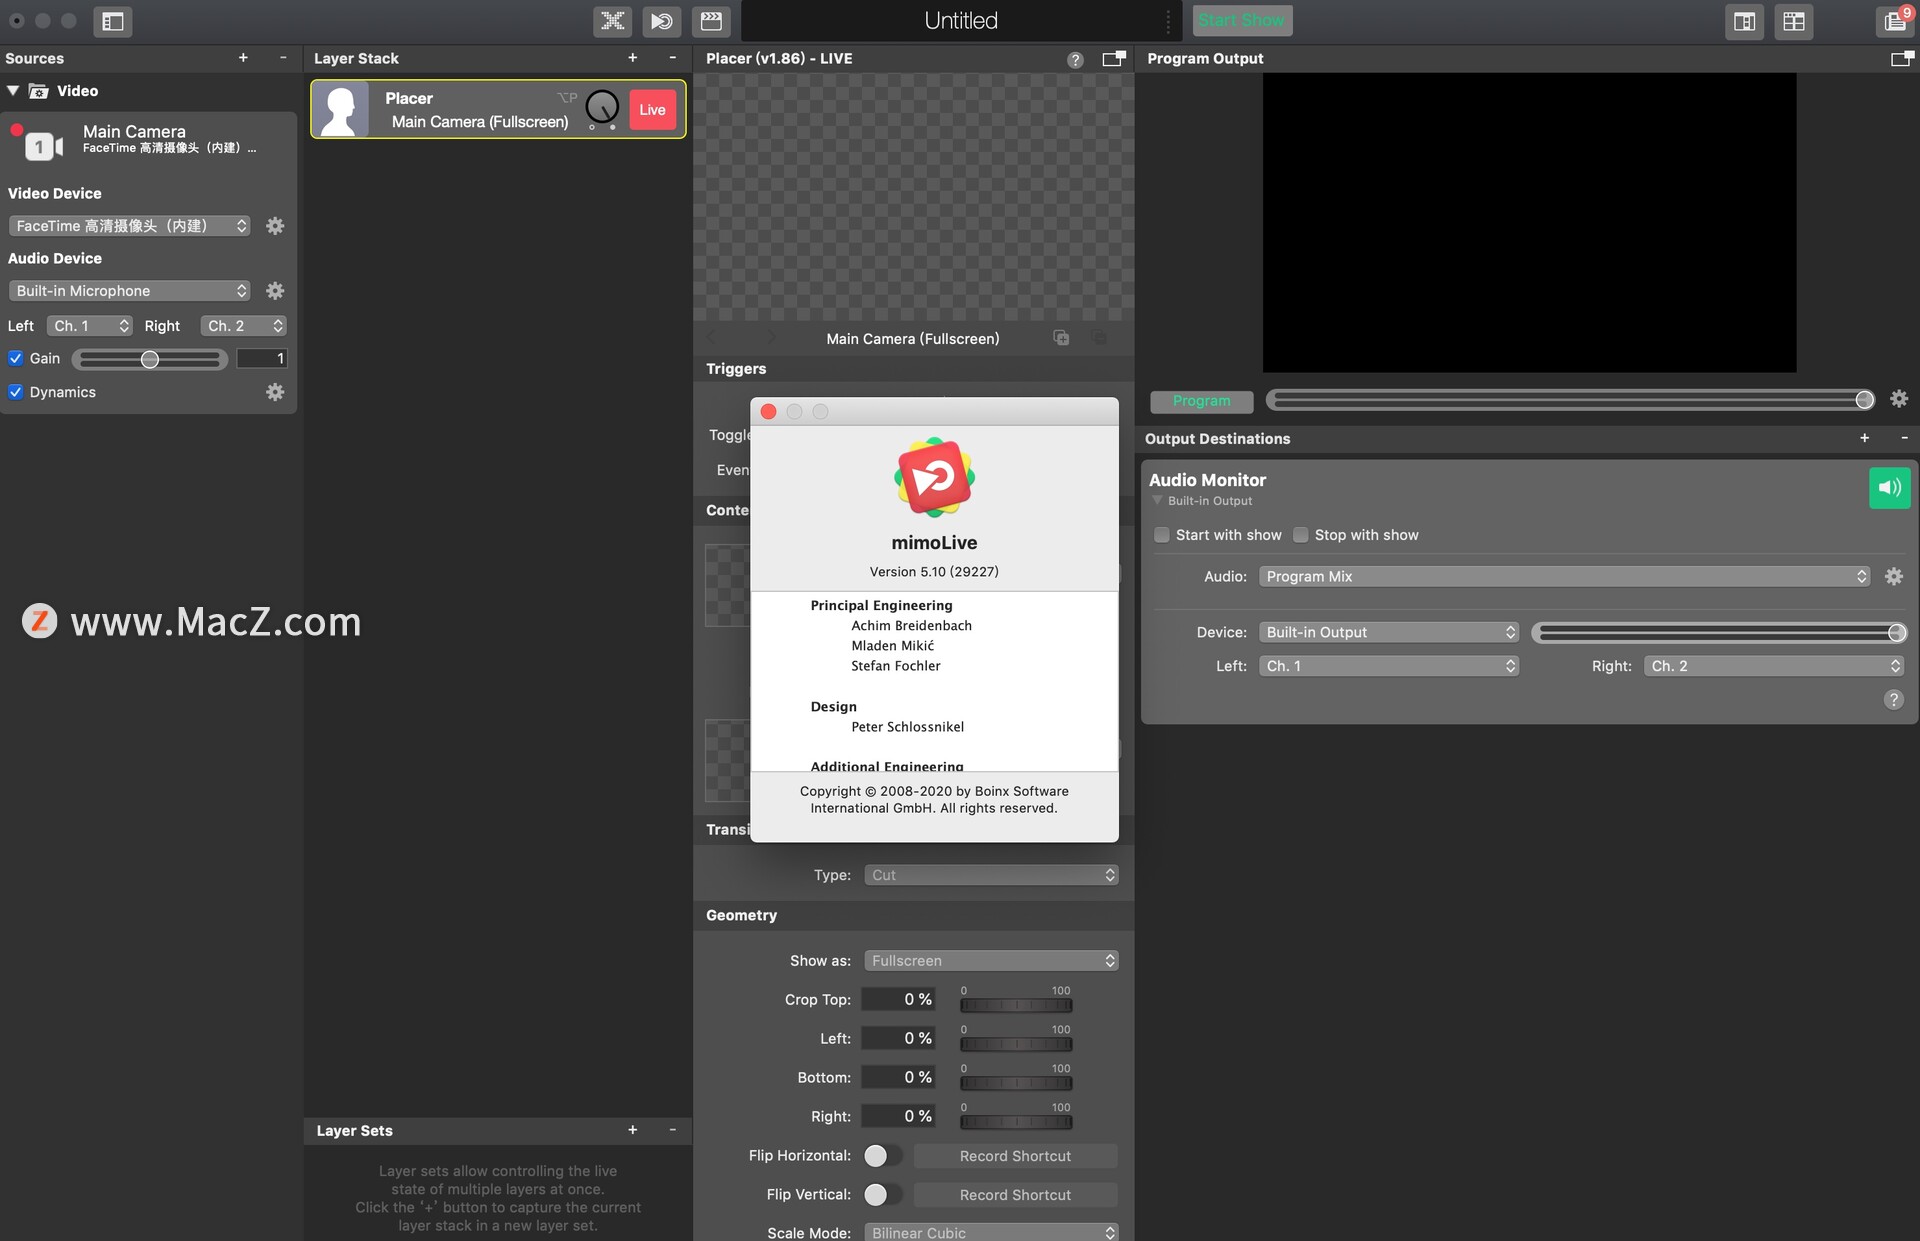The width and height of the screenshot is (1920, 1241).
Task: Drag the Program Output volume slider
Action: (x=1857, y=400)
